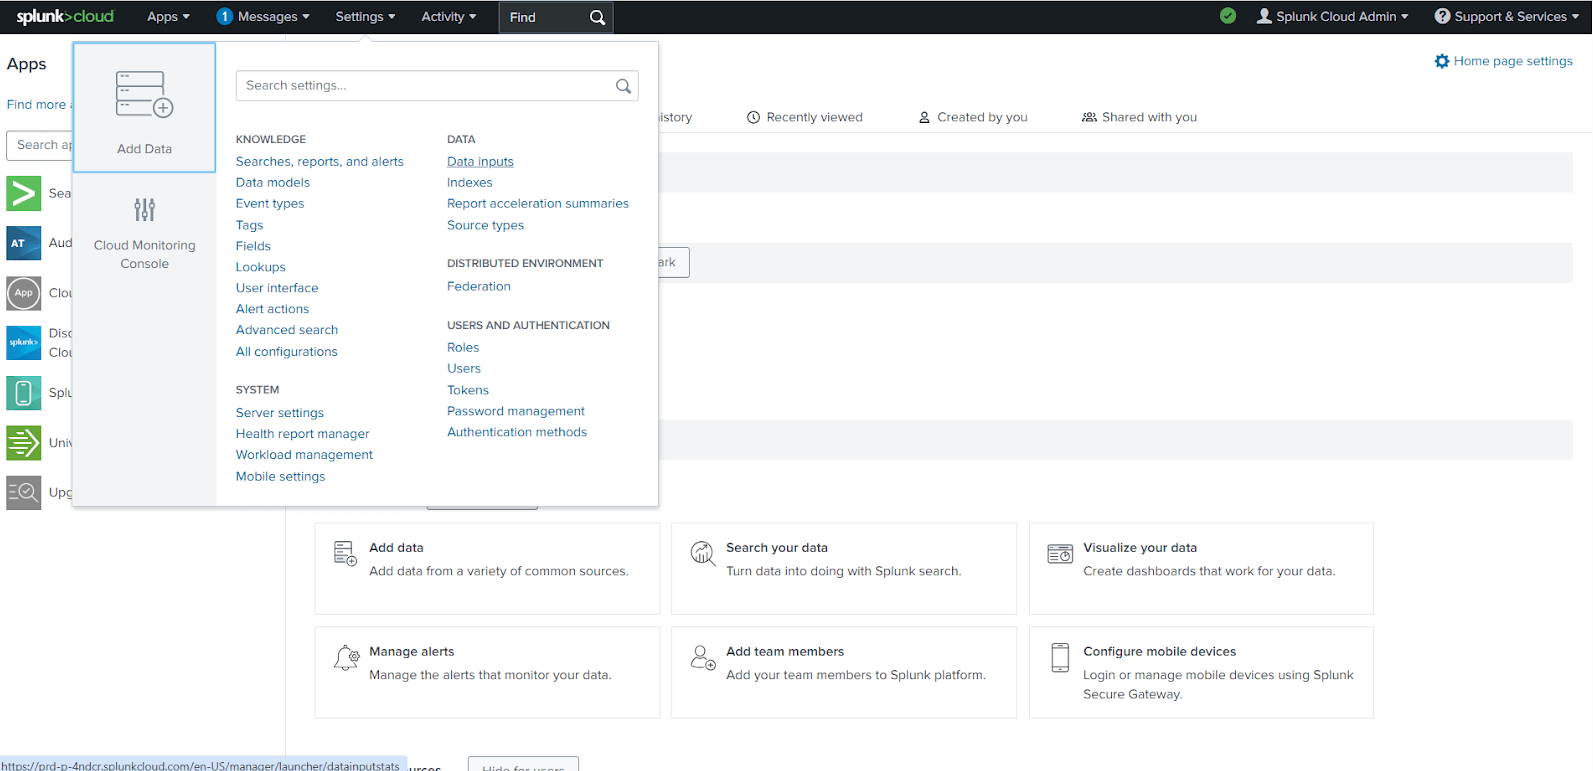Collapse the Settings dropdown menu
Image resolution: width=1593 pixels, height=771 pixels.
[365, 16]
